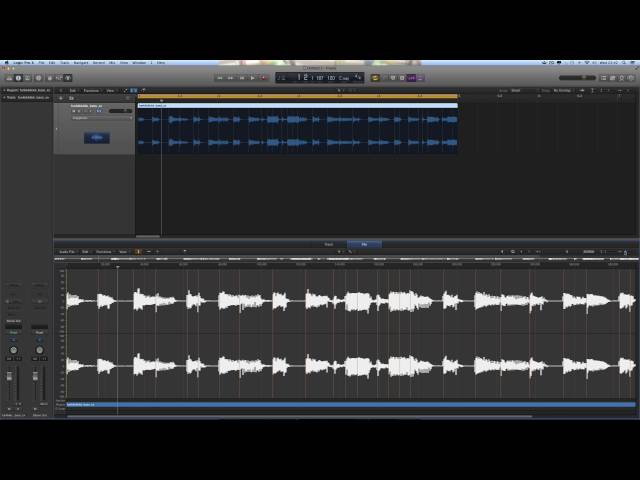Open the Library panel from control bar
This screenshot has height=480, width=640.
pyautogui.click(x=9, y=78)
